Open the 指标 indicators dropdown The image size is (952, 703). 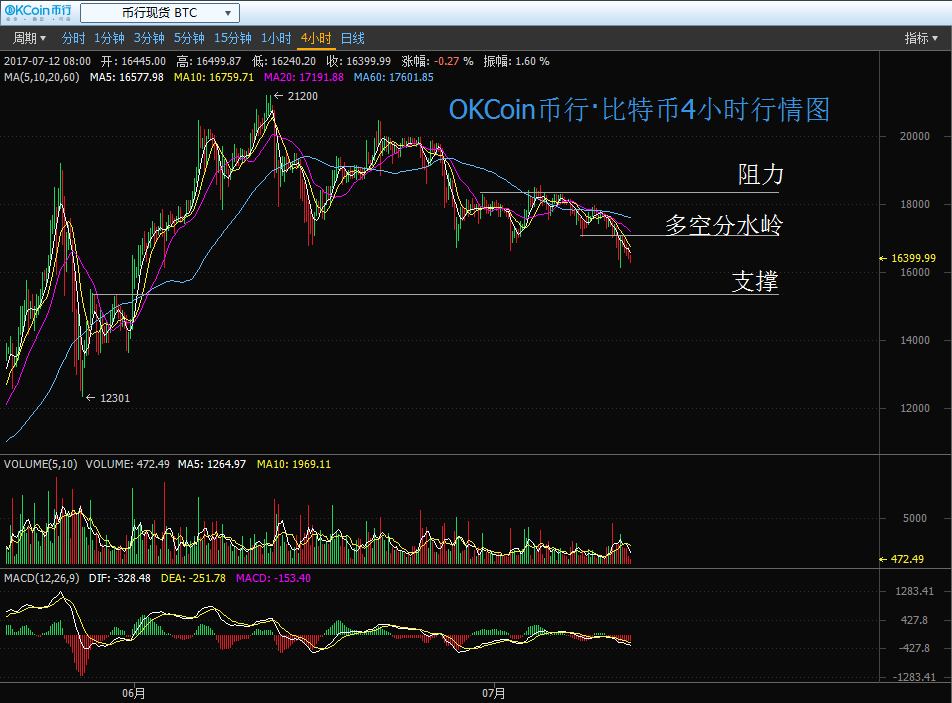[x=920, y=38]
